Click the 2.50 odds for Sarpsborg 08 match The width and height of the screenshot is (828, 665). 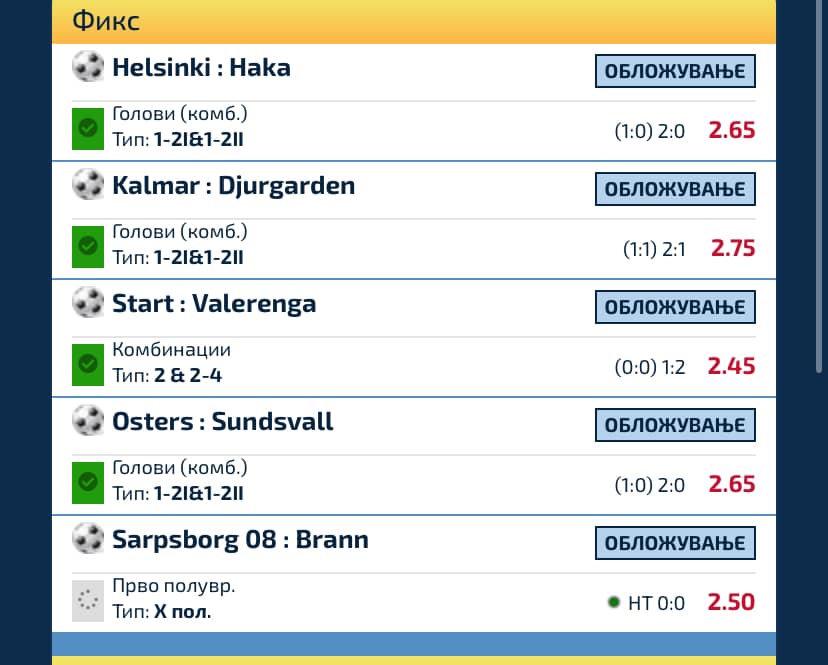(731, 603)
